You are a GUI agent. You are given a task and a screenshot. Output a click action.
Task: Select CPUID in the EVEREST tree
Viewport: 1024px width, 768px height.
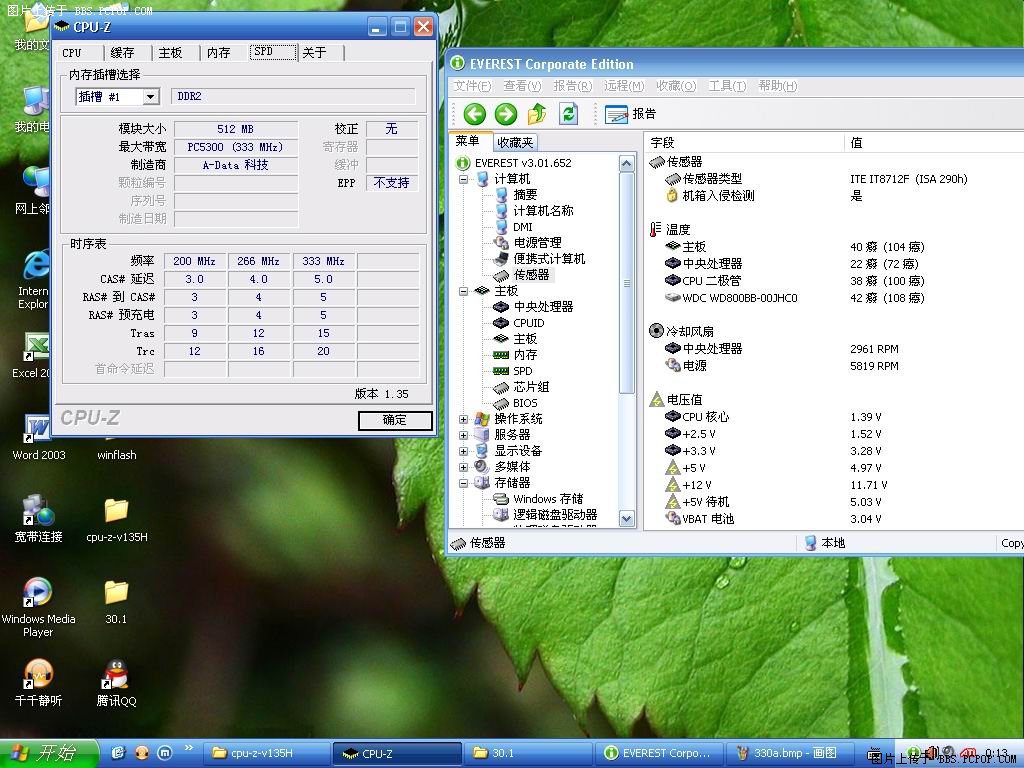(528, 323)
